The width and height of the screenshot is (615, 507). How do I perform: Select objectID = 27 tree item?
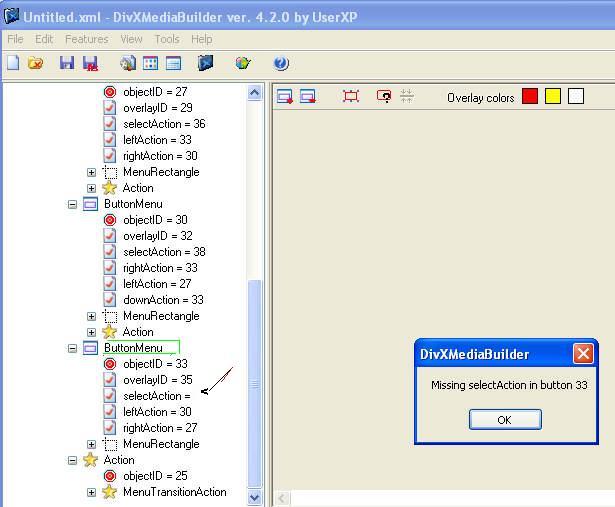click(x=155, y=92)
